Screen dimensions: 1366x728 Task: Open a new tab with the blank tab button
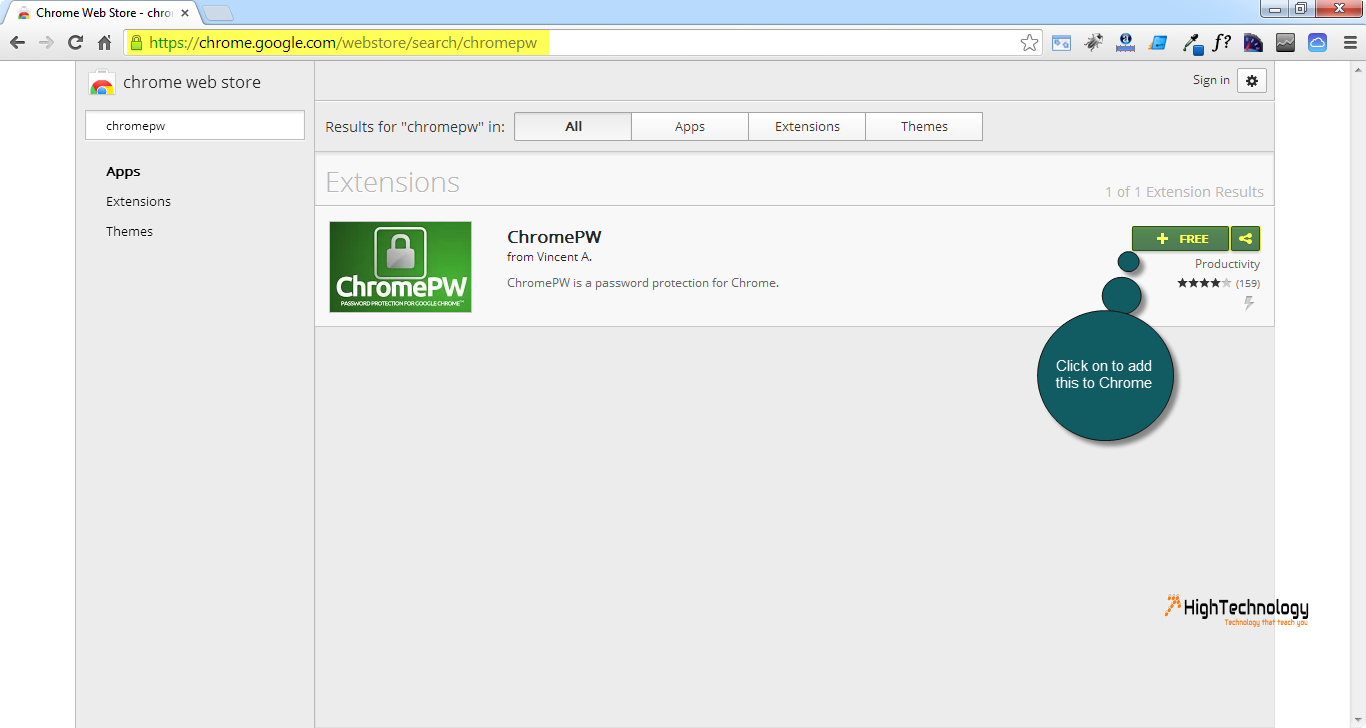(x=218, y=13)
